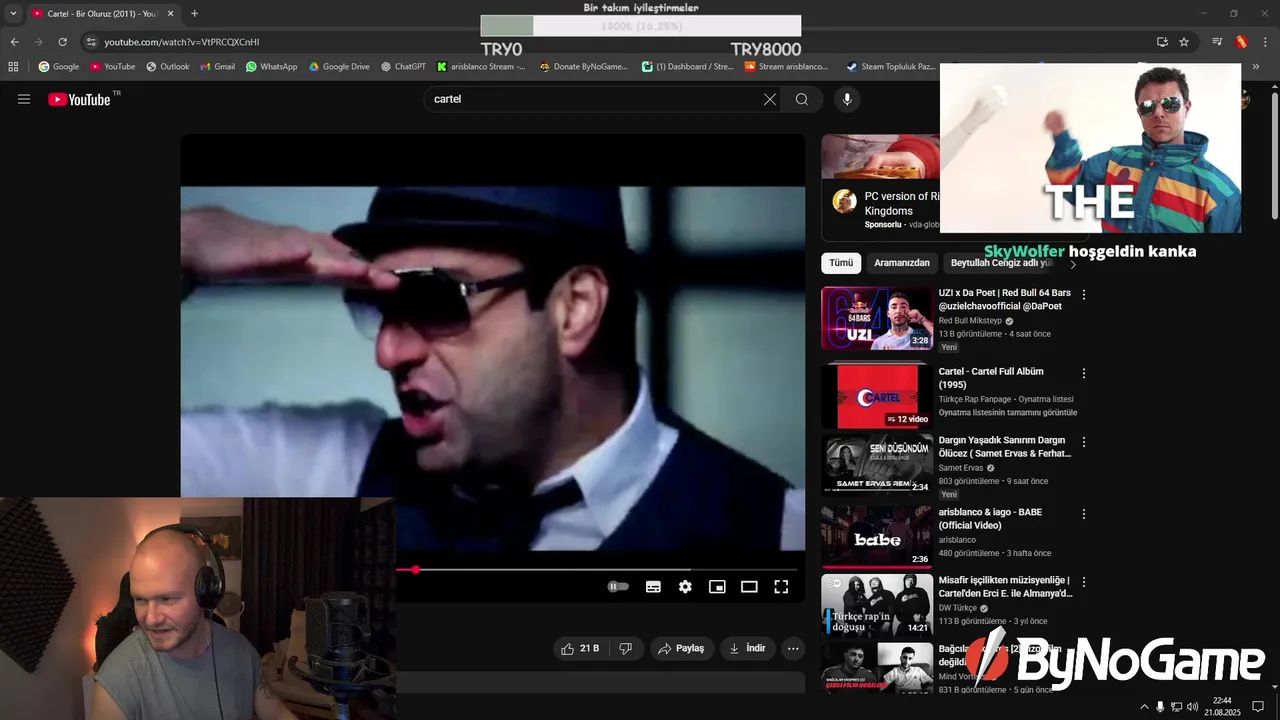Go to the YouTube home logo
Image resolution: width=1280 pixels, height=720 pixels.
click(x=79, y=99)
